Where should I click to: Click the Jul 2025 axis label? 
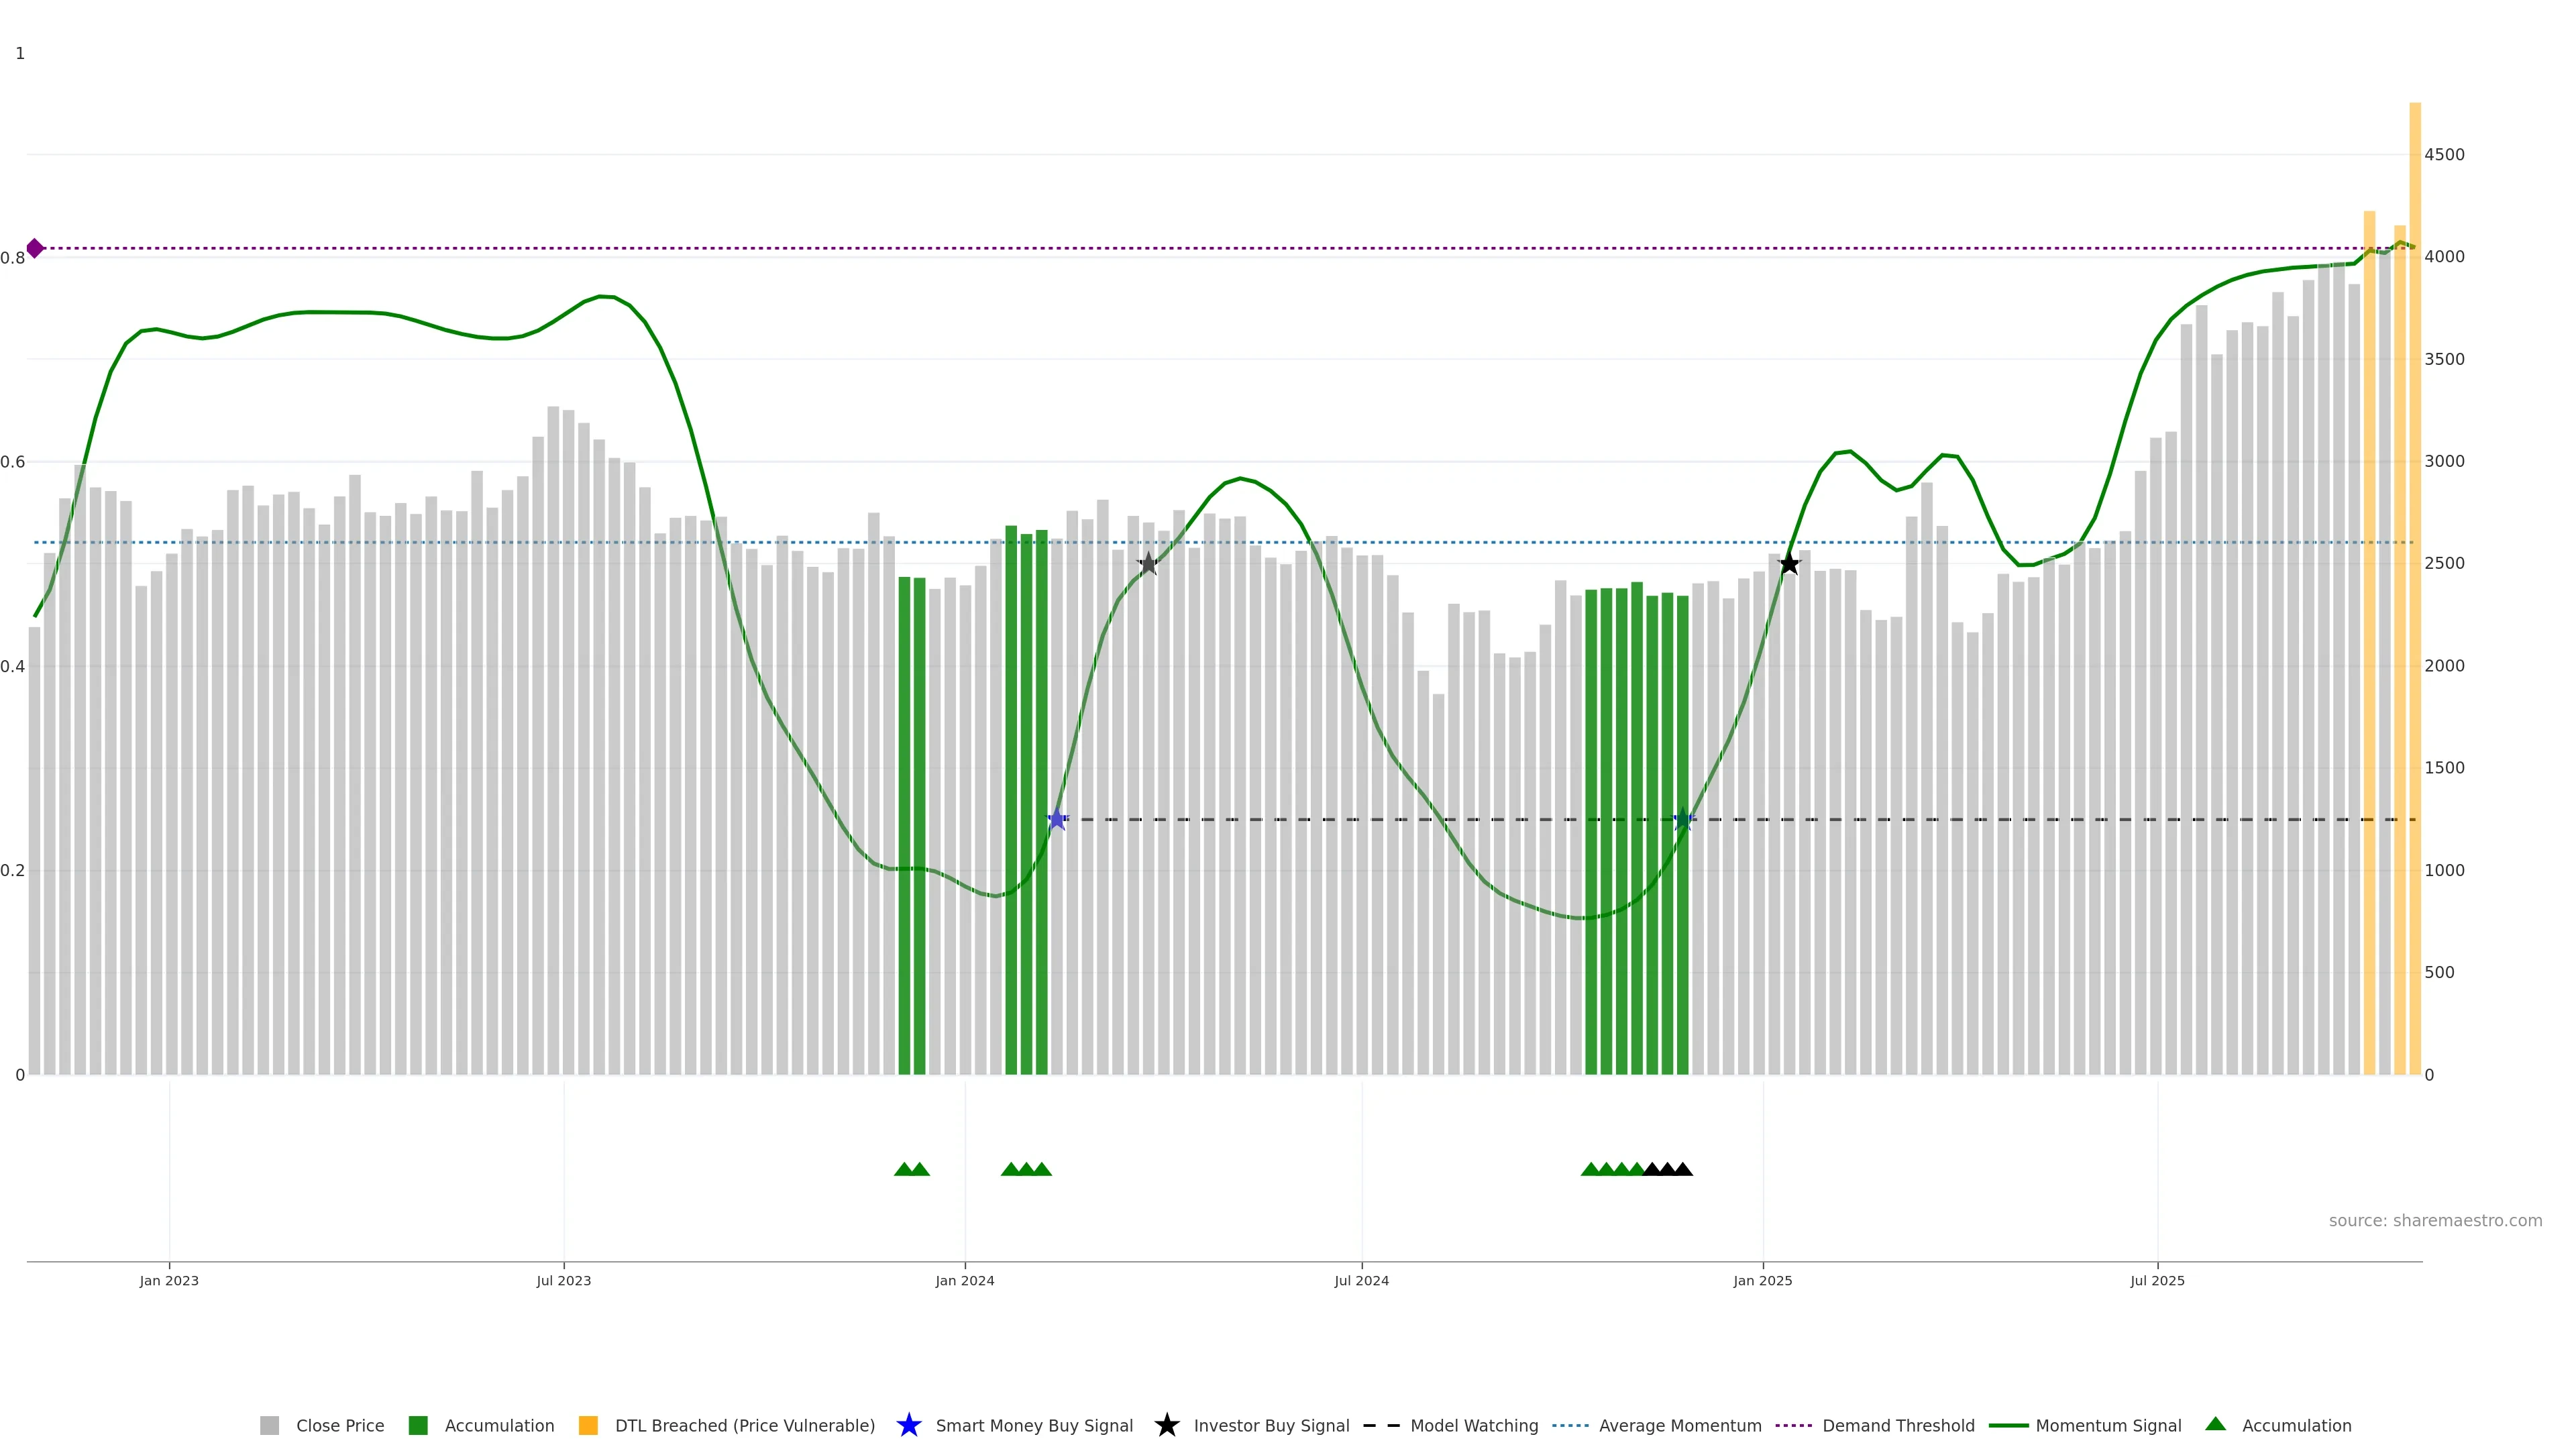(2157, 1281)
